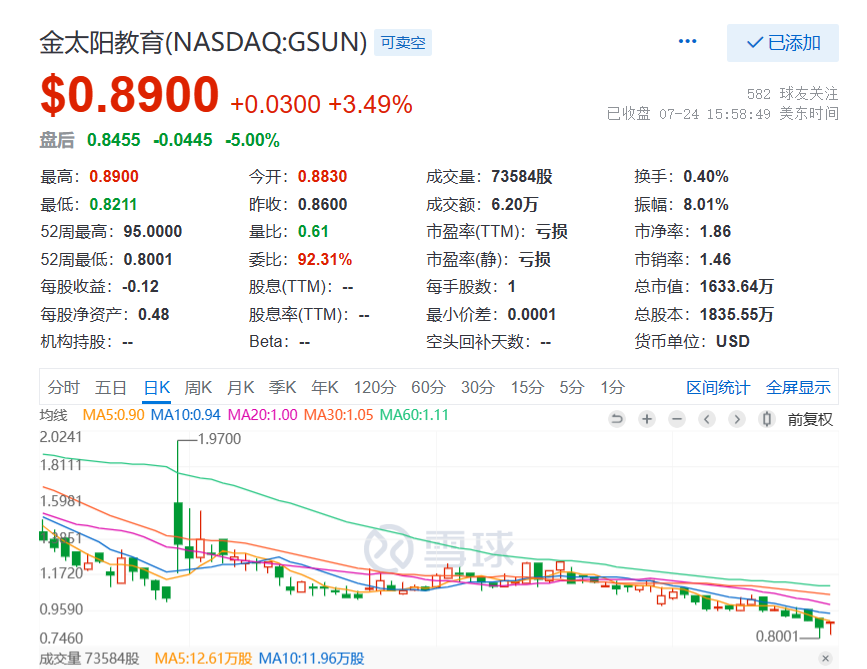Click the volume MA5:12.61万股 label

(203, 658)
